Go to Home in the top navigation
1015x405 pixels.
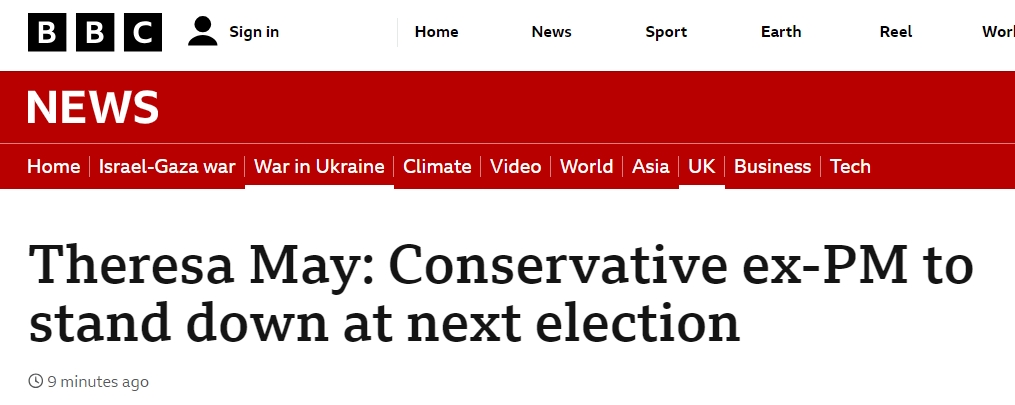tap(436, 32)
